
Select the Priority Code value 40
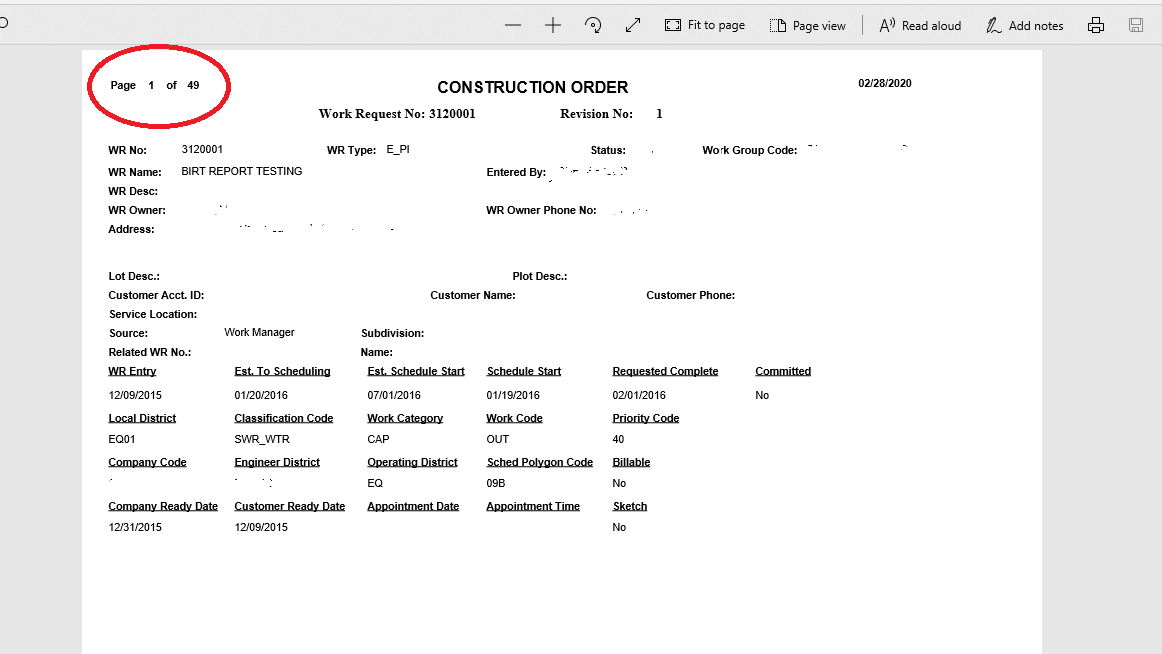(618, 439)
